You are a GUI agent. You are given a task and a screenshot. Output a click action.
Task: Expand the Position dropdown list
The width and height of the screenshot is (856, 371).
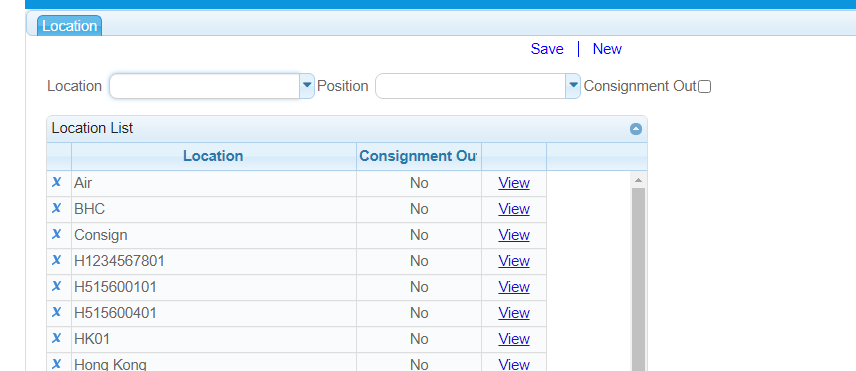coord(573,86)
